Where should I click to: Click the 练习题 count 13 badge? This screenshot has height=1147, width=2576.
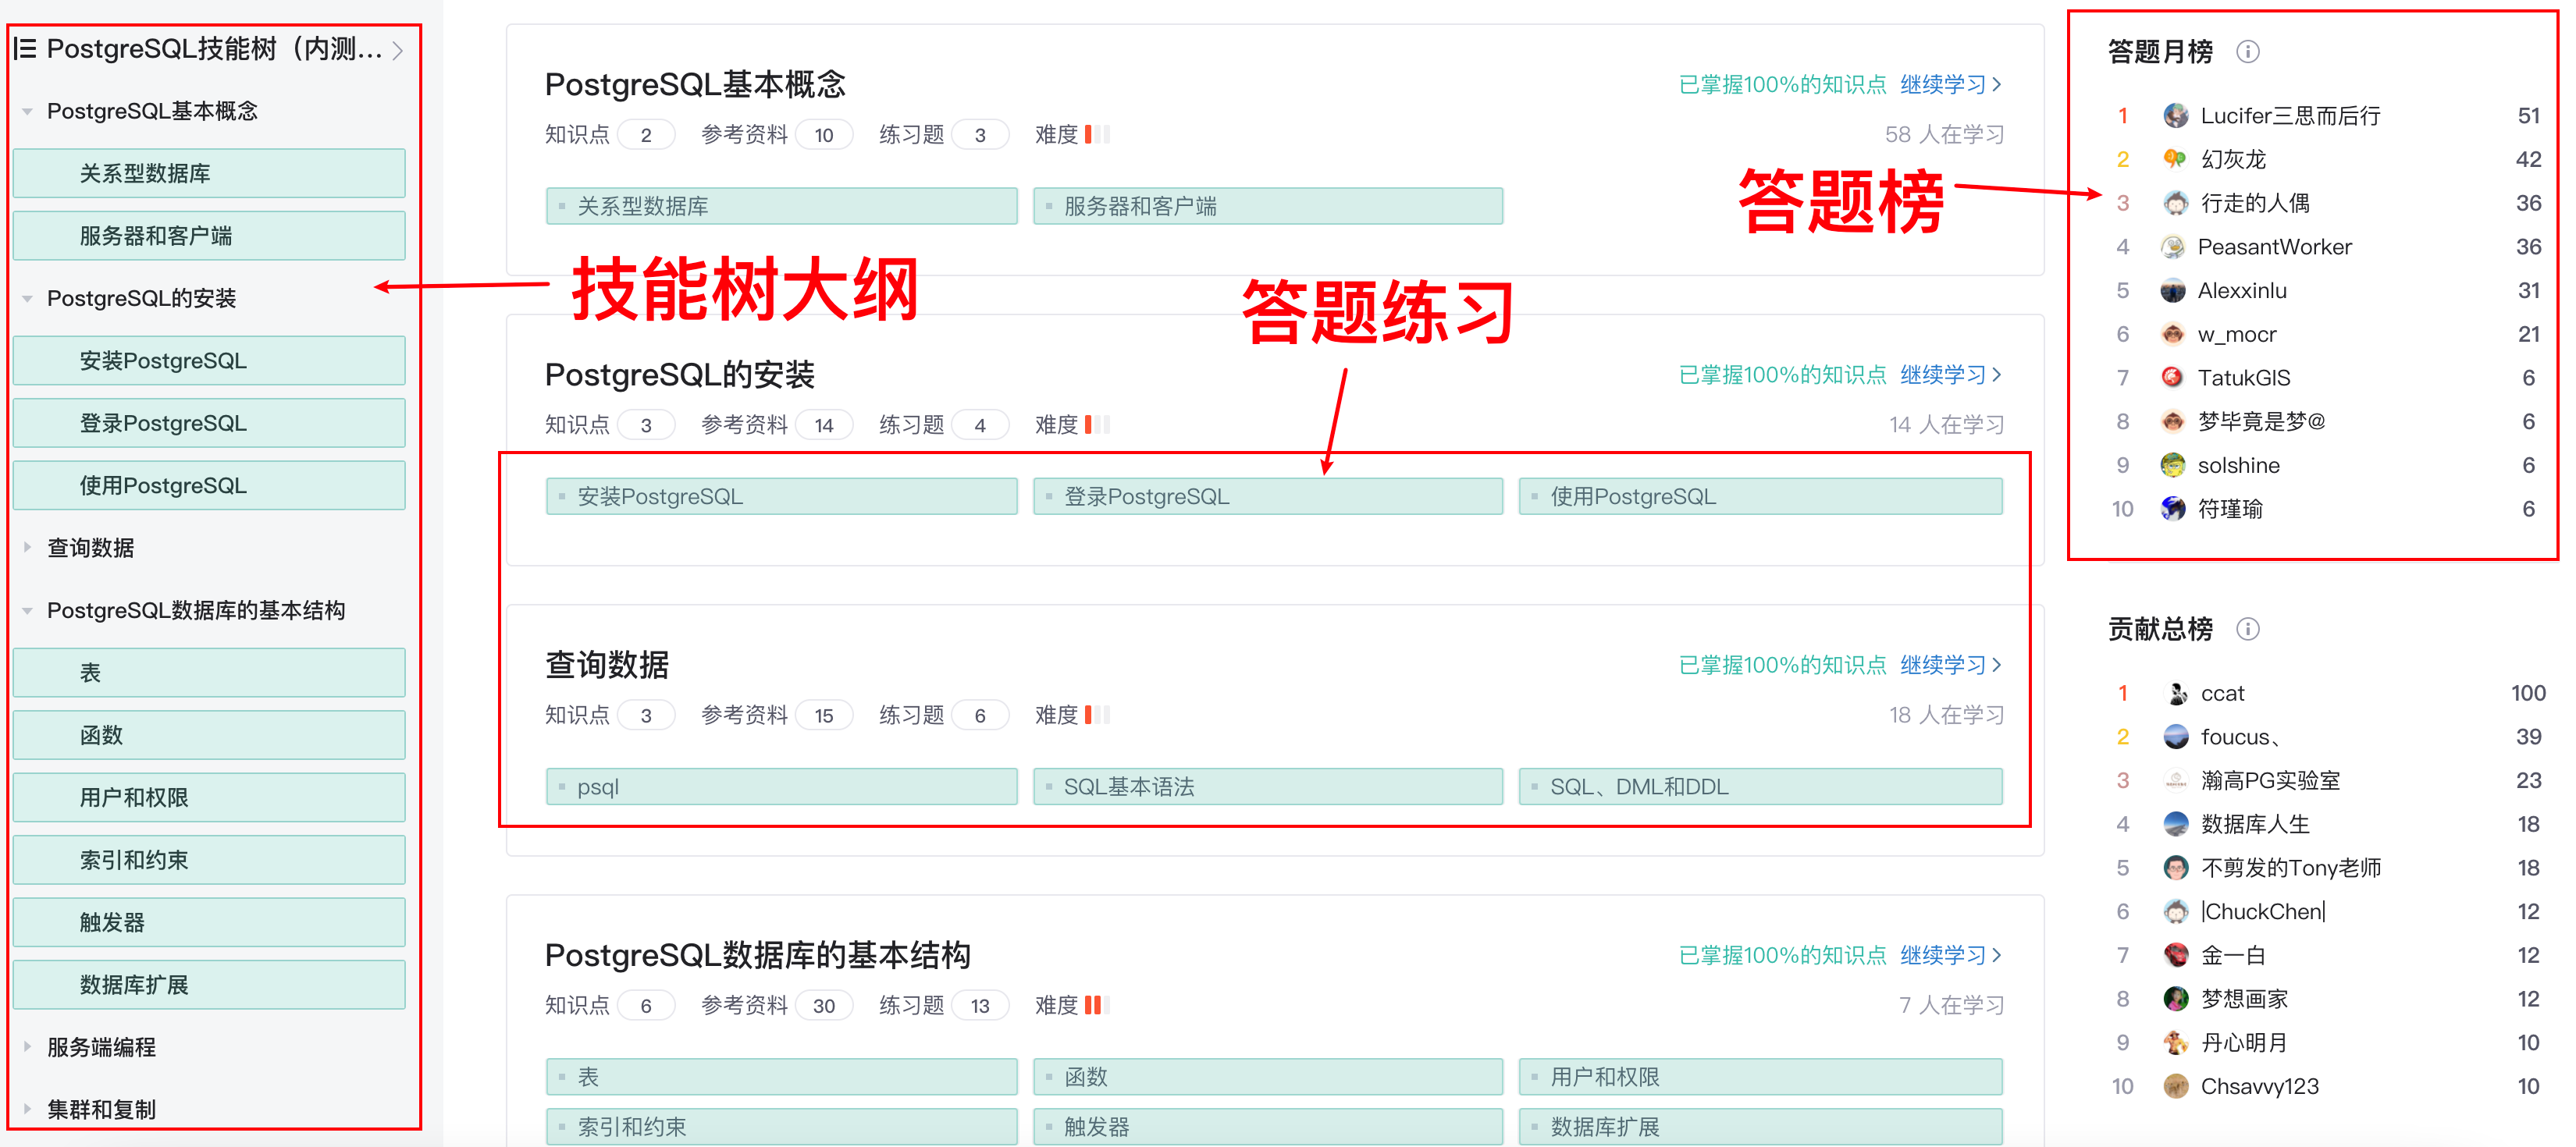[980, 1005]
